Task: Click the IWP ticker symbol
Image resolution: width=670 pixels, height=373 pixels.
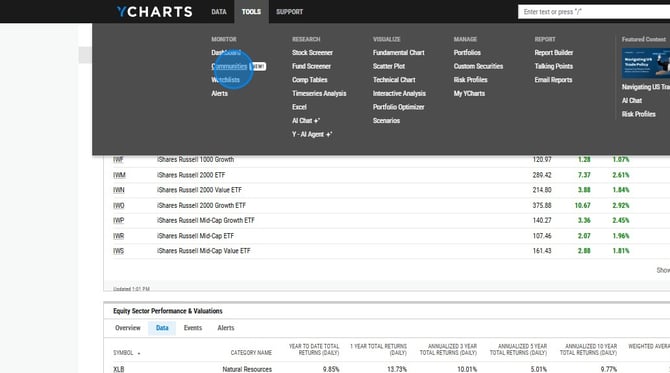Action: tap(118, 220)
